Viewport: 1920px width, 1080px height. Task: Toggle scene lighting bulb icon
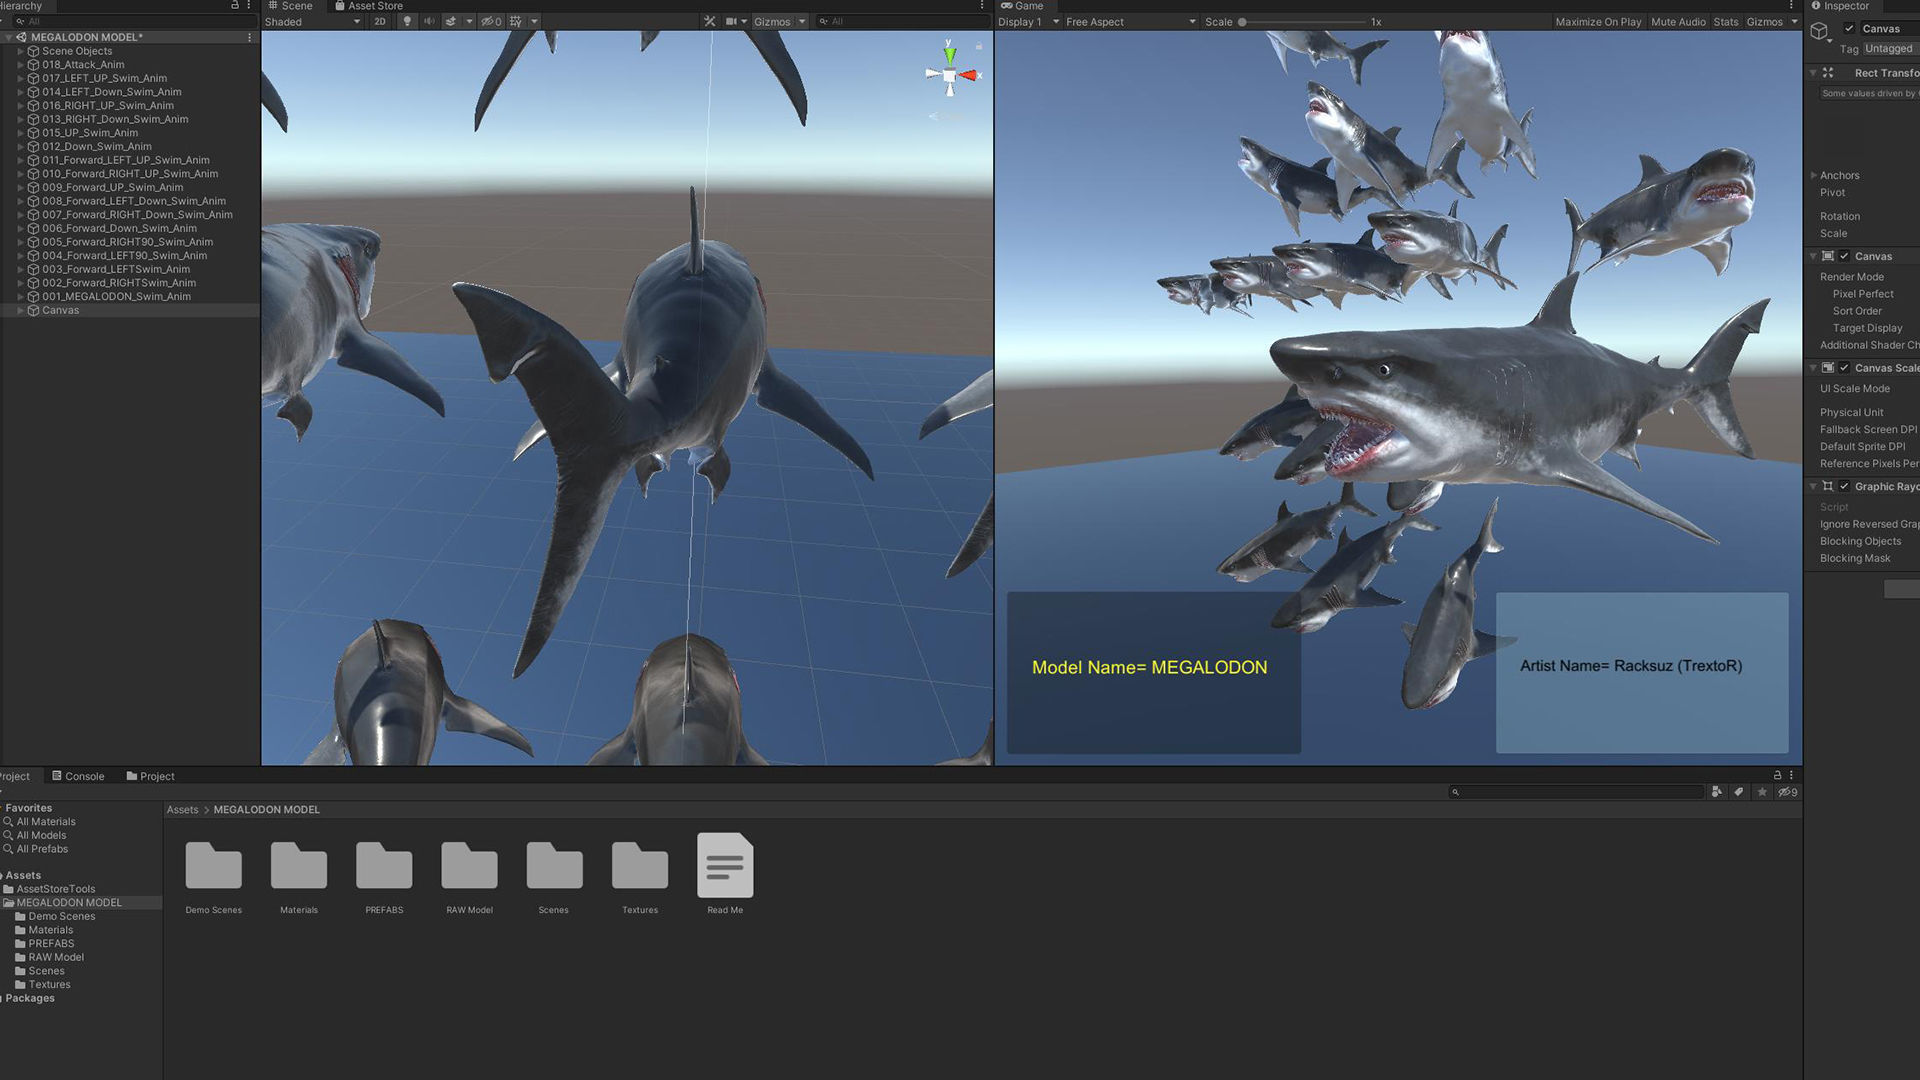tap(407, 21)
